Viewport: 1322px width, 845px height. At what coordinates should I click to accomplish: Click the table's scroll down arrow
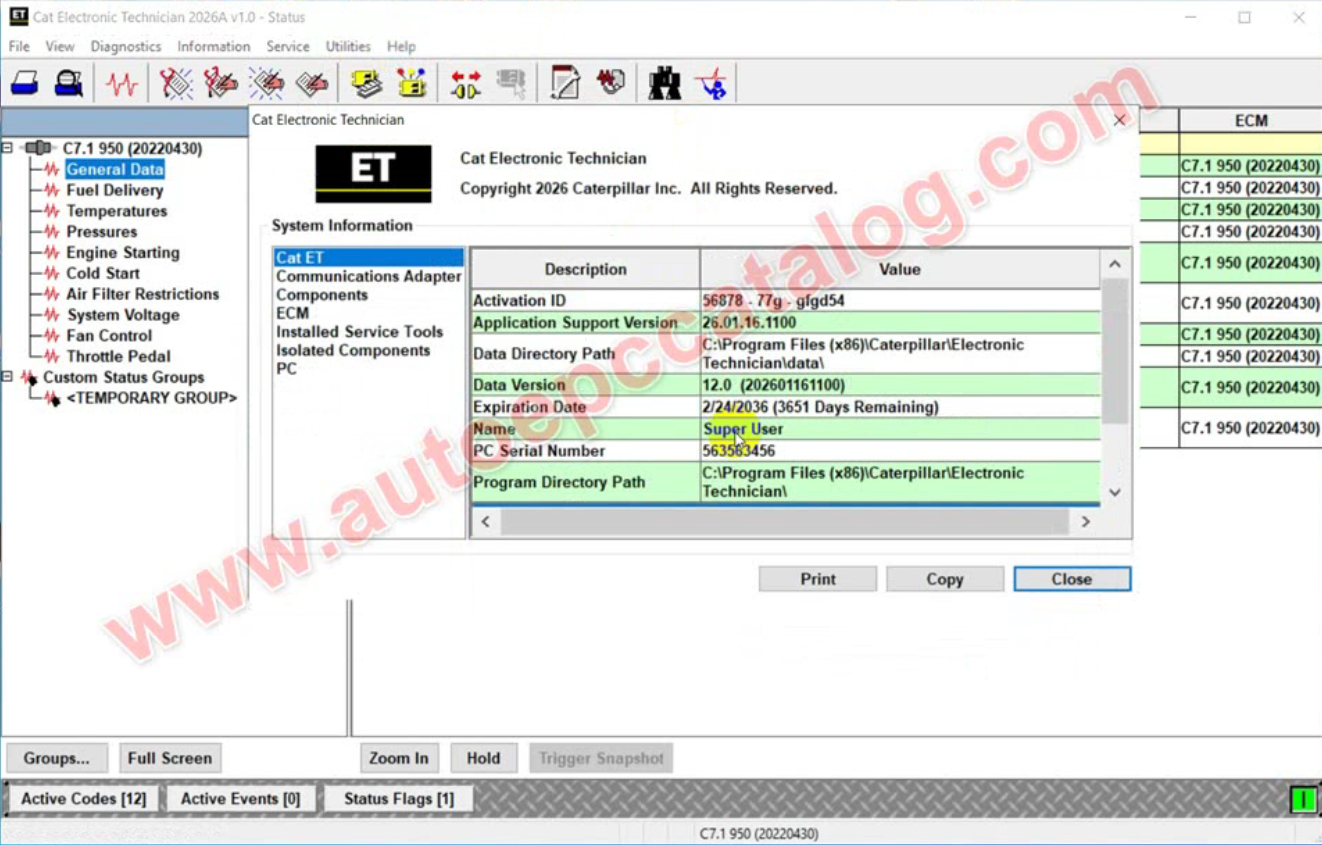1115,492
